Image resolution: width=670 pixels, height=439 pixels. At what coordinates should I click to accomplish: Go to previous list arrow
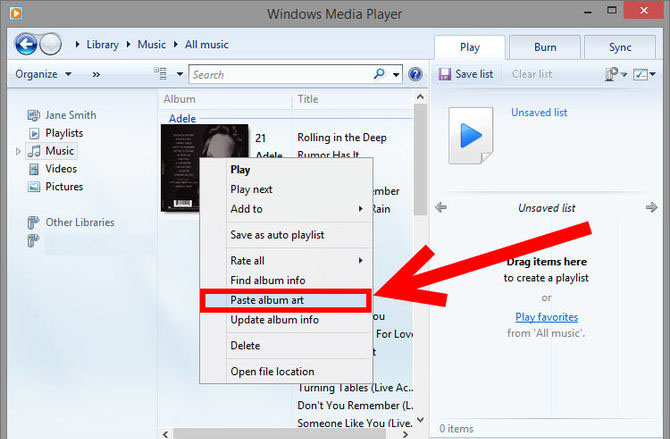[x=441, y=208]
